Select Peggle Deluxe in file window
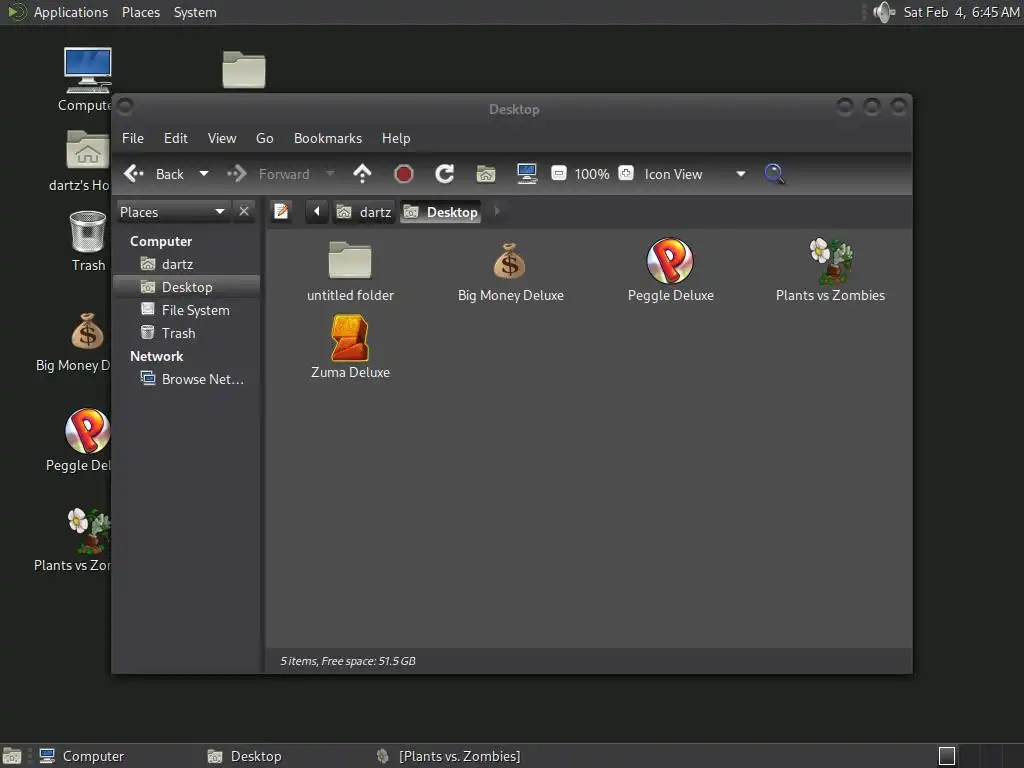 point(670,270)
